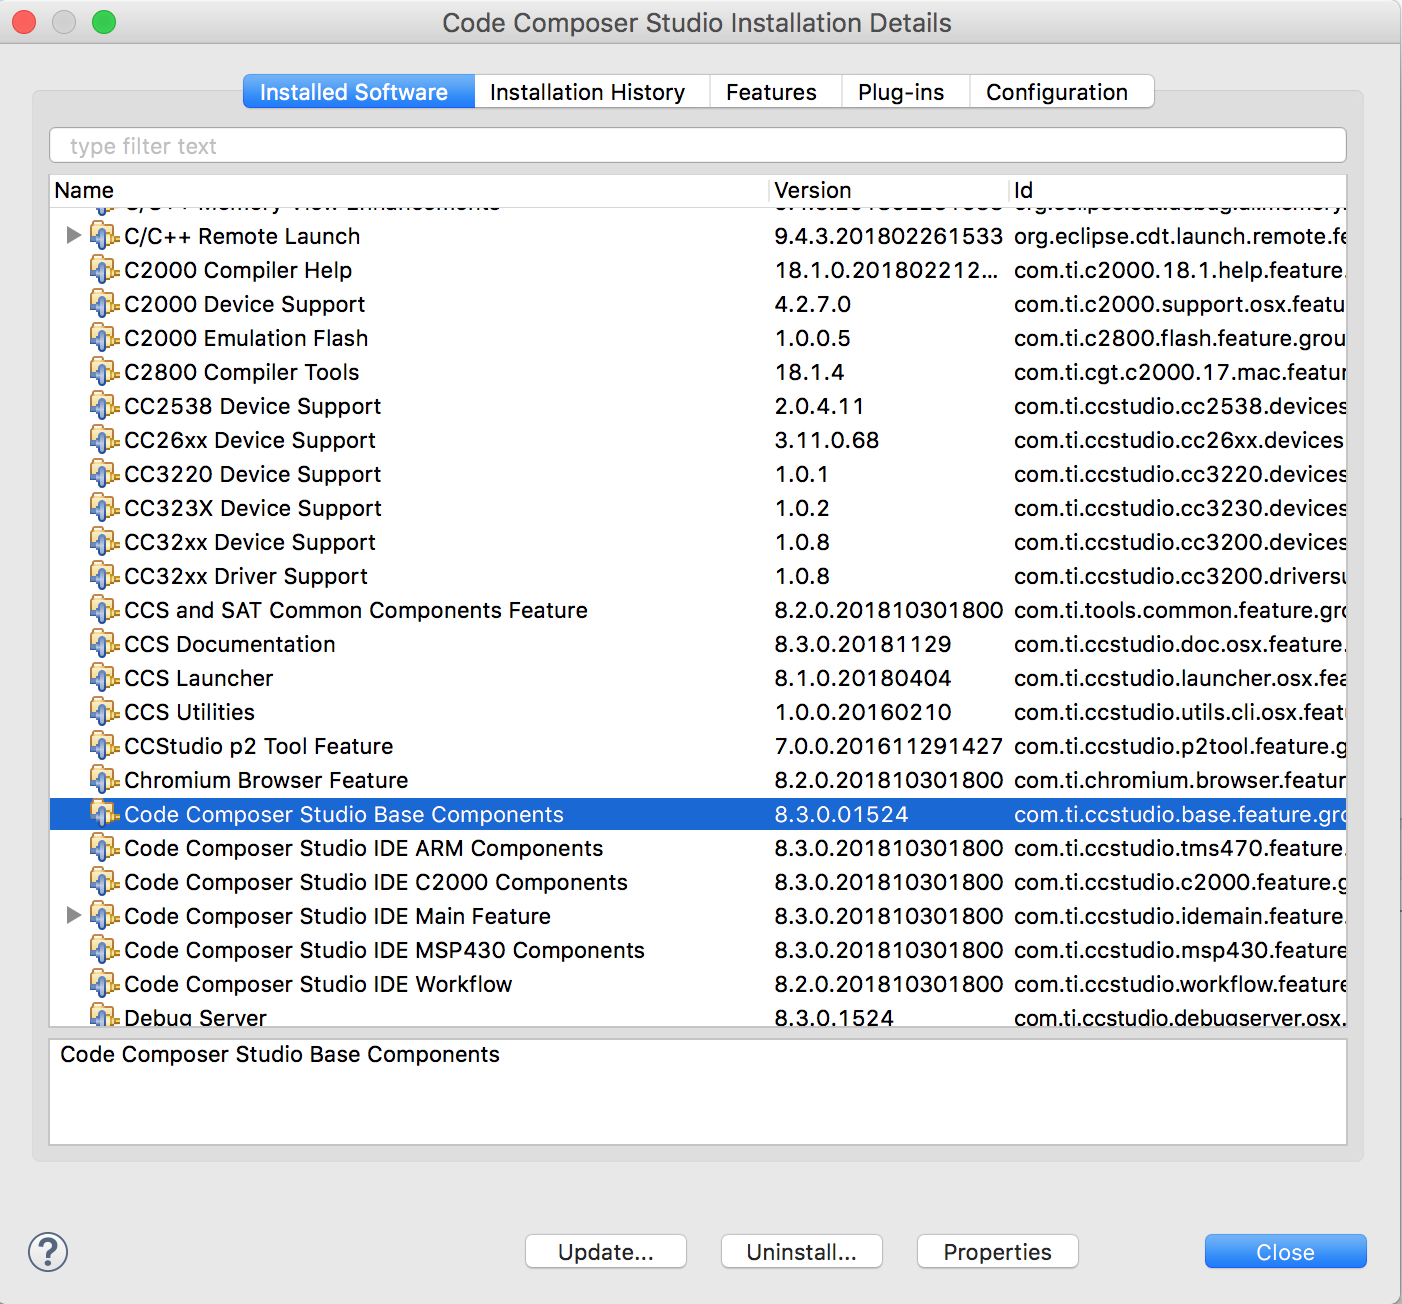The width and height of the screenshot is (1402, 1304).
Task: Click the Id com.ti.ccstudio.cc3220.devices cell
Action: coord(1180,474)
